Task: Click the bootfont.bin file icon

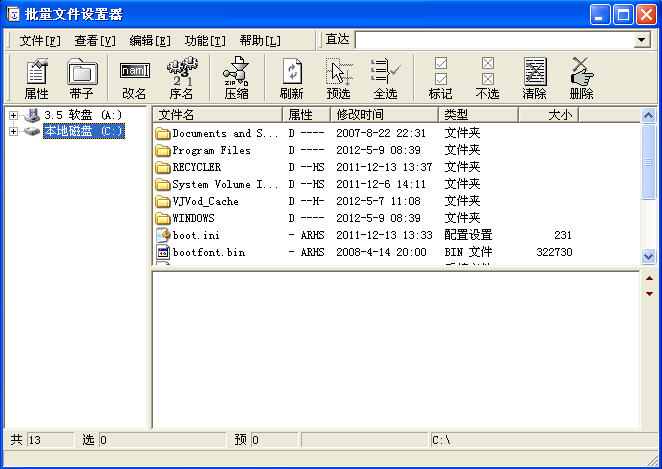Action: pyautogui.click(x=163, y=252)
